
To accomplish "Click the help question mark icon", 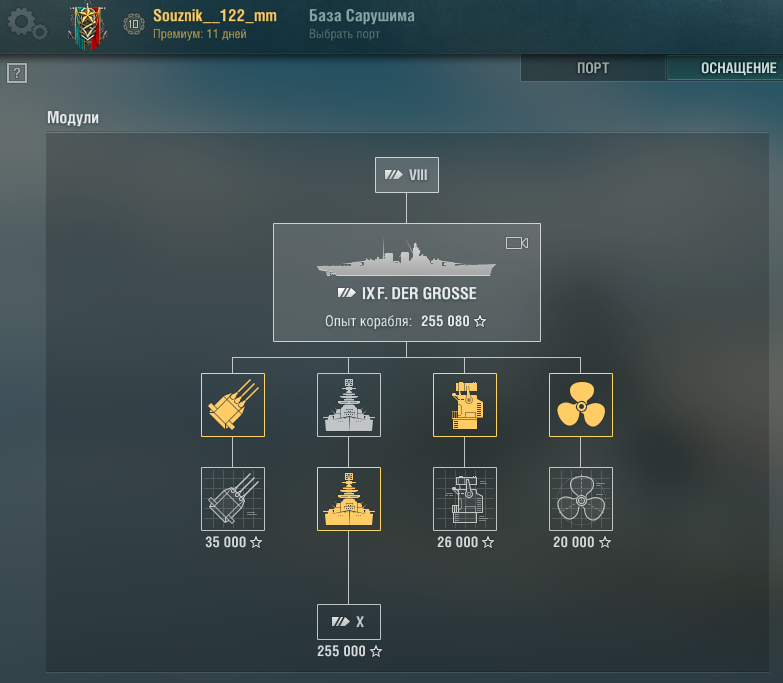I will pyautogui.click(x=17, y=73).
